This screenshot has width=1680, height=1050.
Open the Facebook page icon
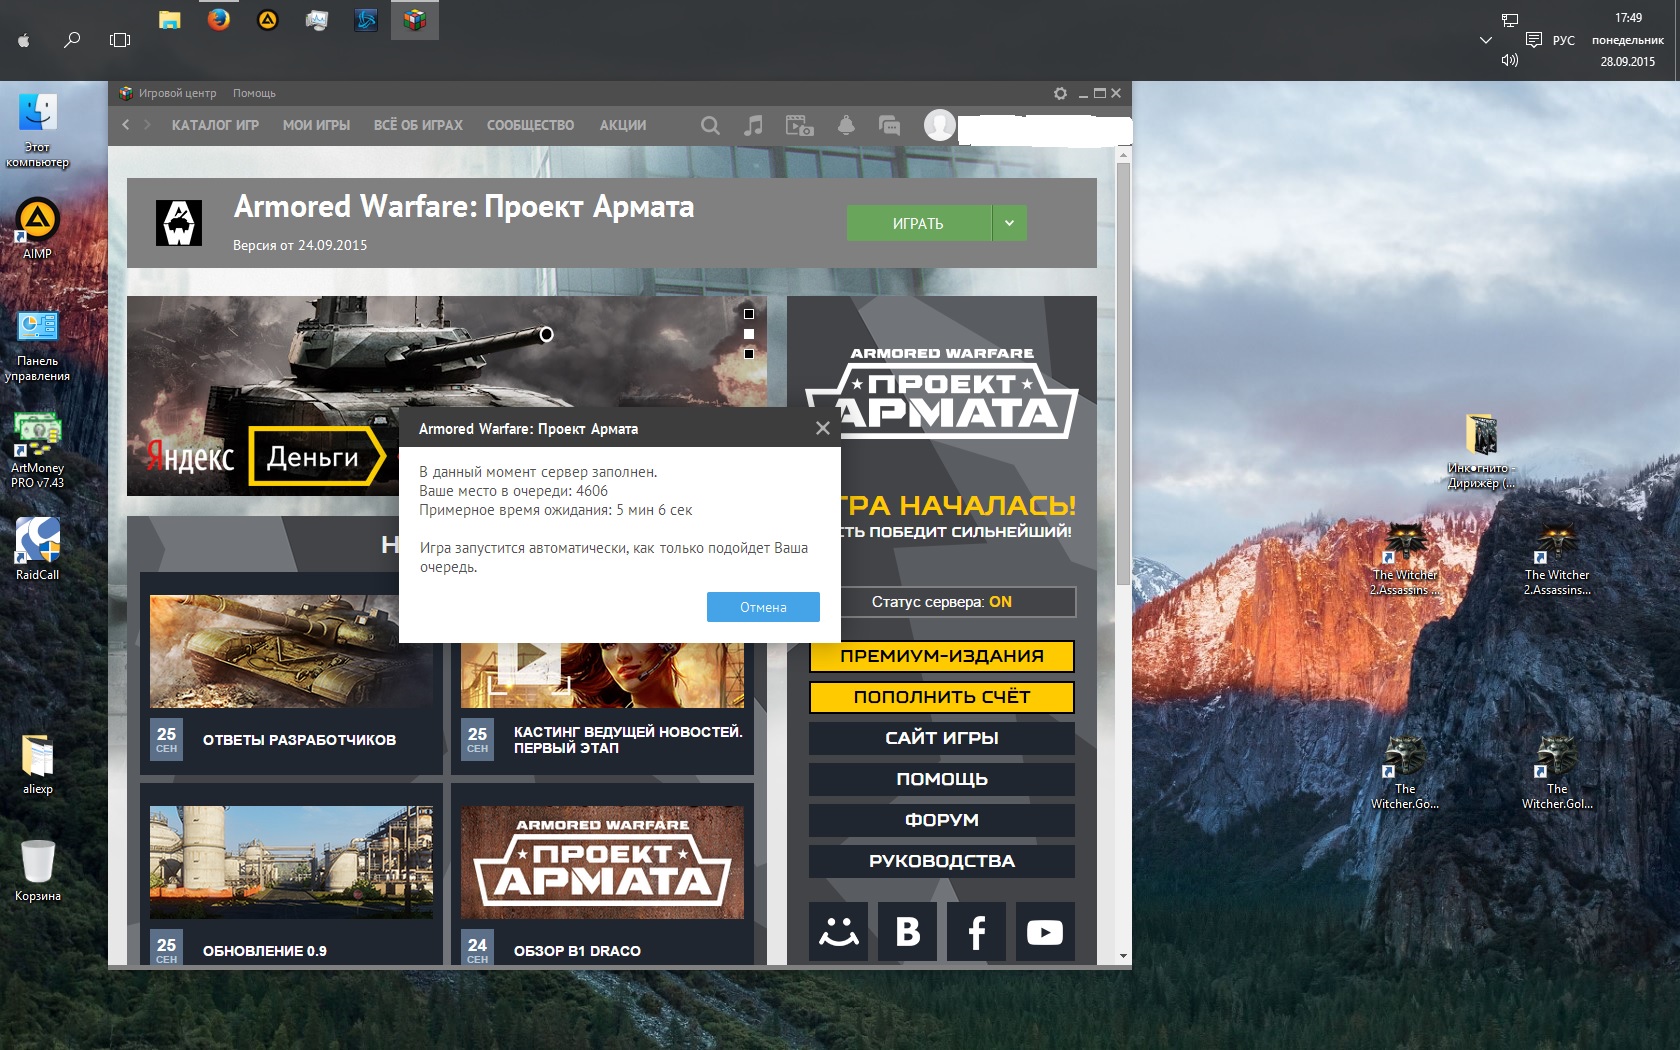click(x=976, y=932)
